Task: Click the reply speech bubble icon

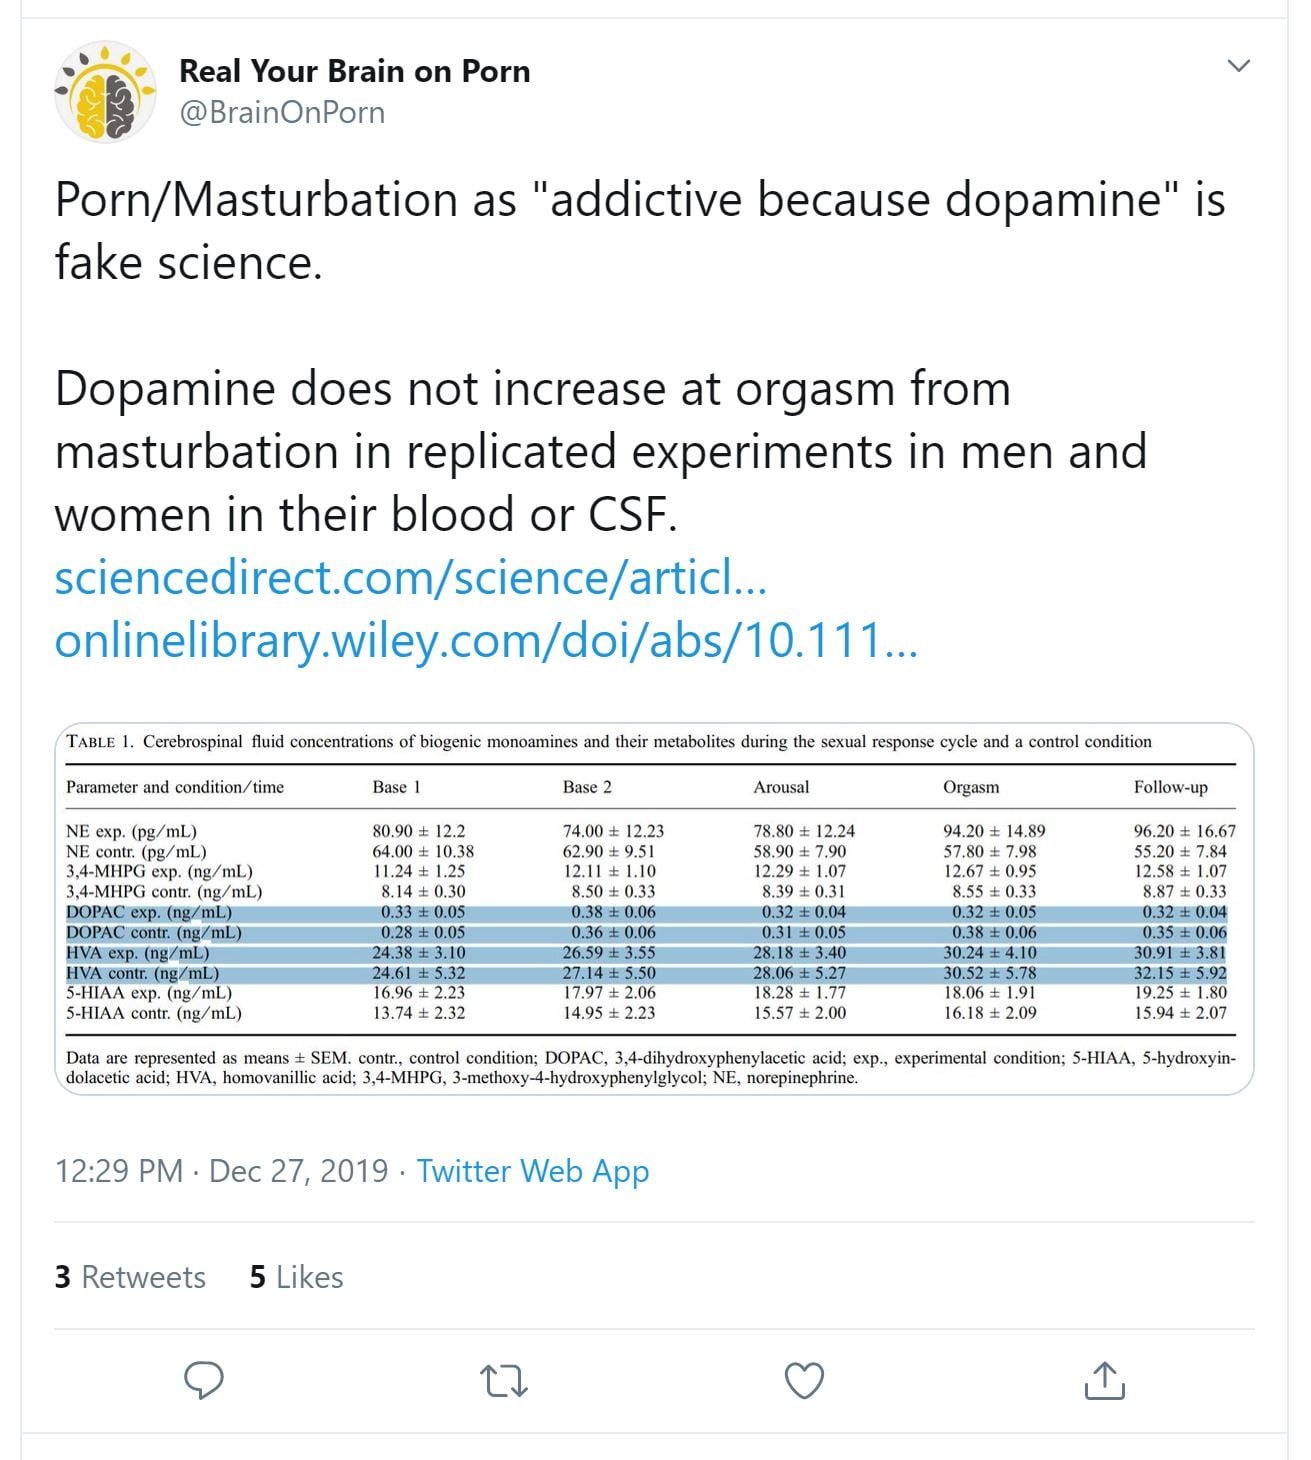Action: tap(204, 1380)
